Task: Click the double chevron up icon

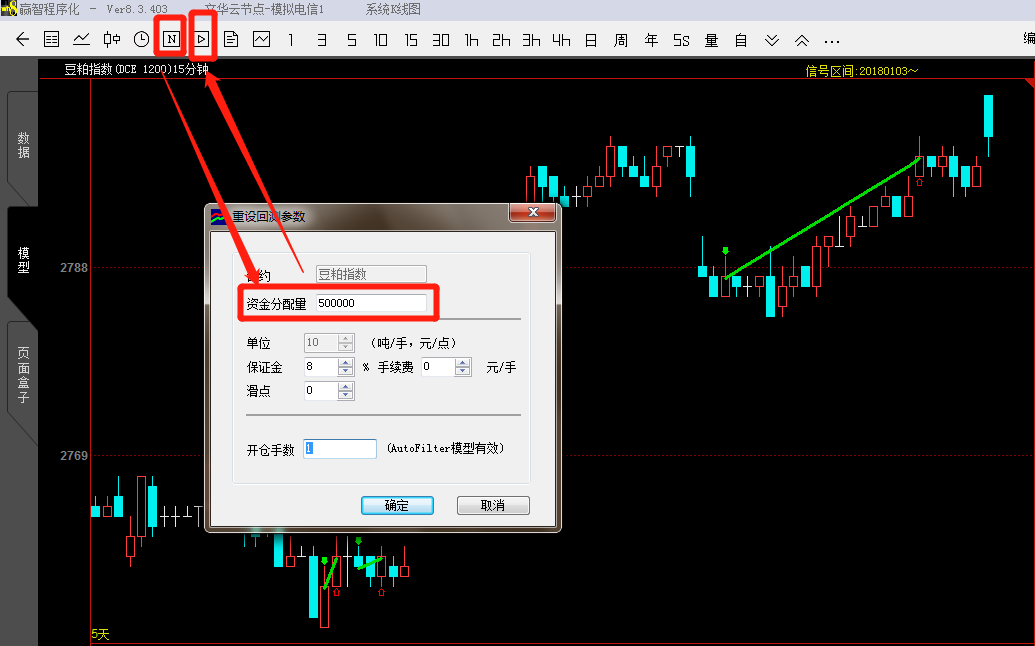Action: click(x=801, y=40)
